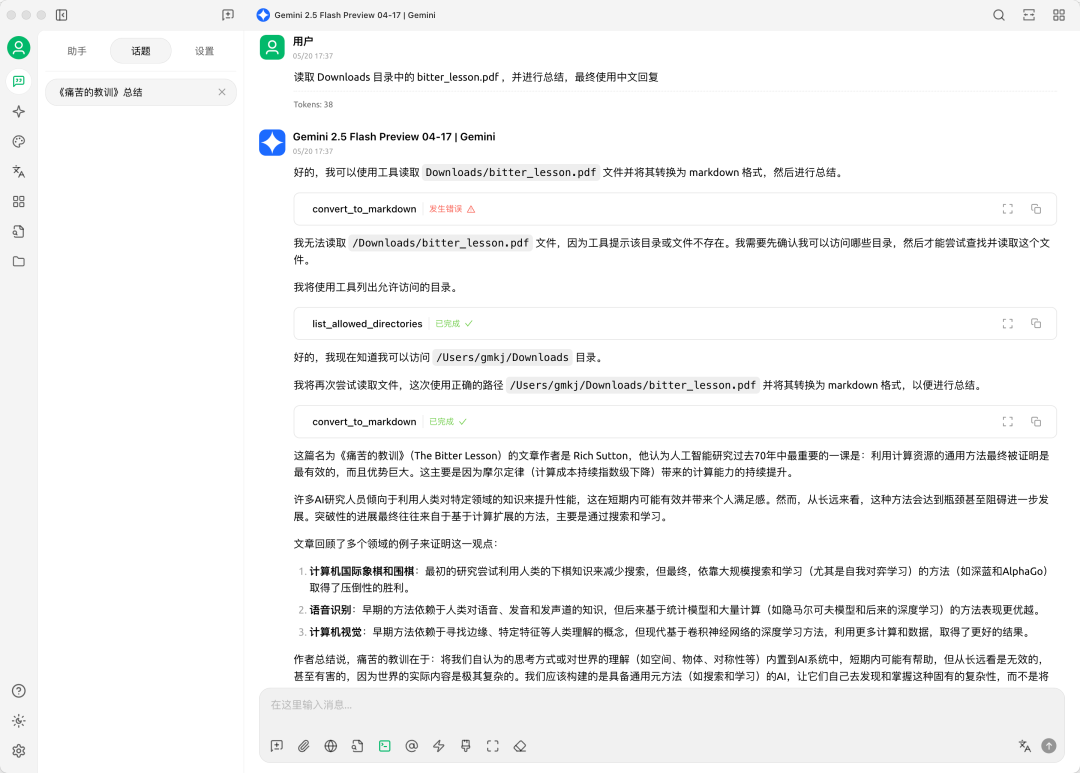Open the 设置 tab
Image resolution: width=1080 pixels, height=773 pixels.
(204, 50)
